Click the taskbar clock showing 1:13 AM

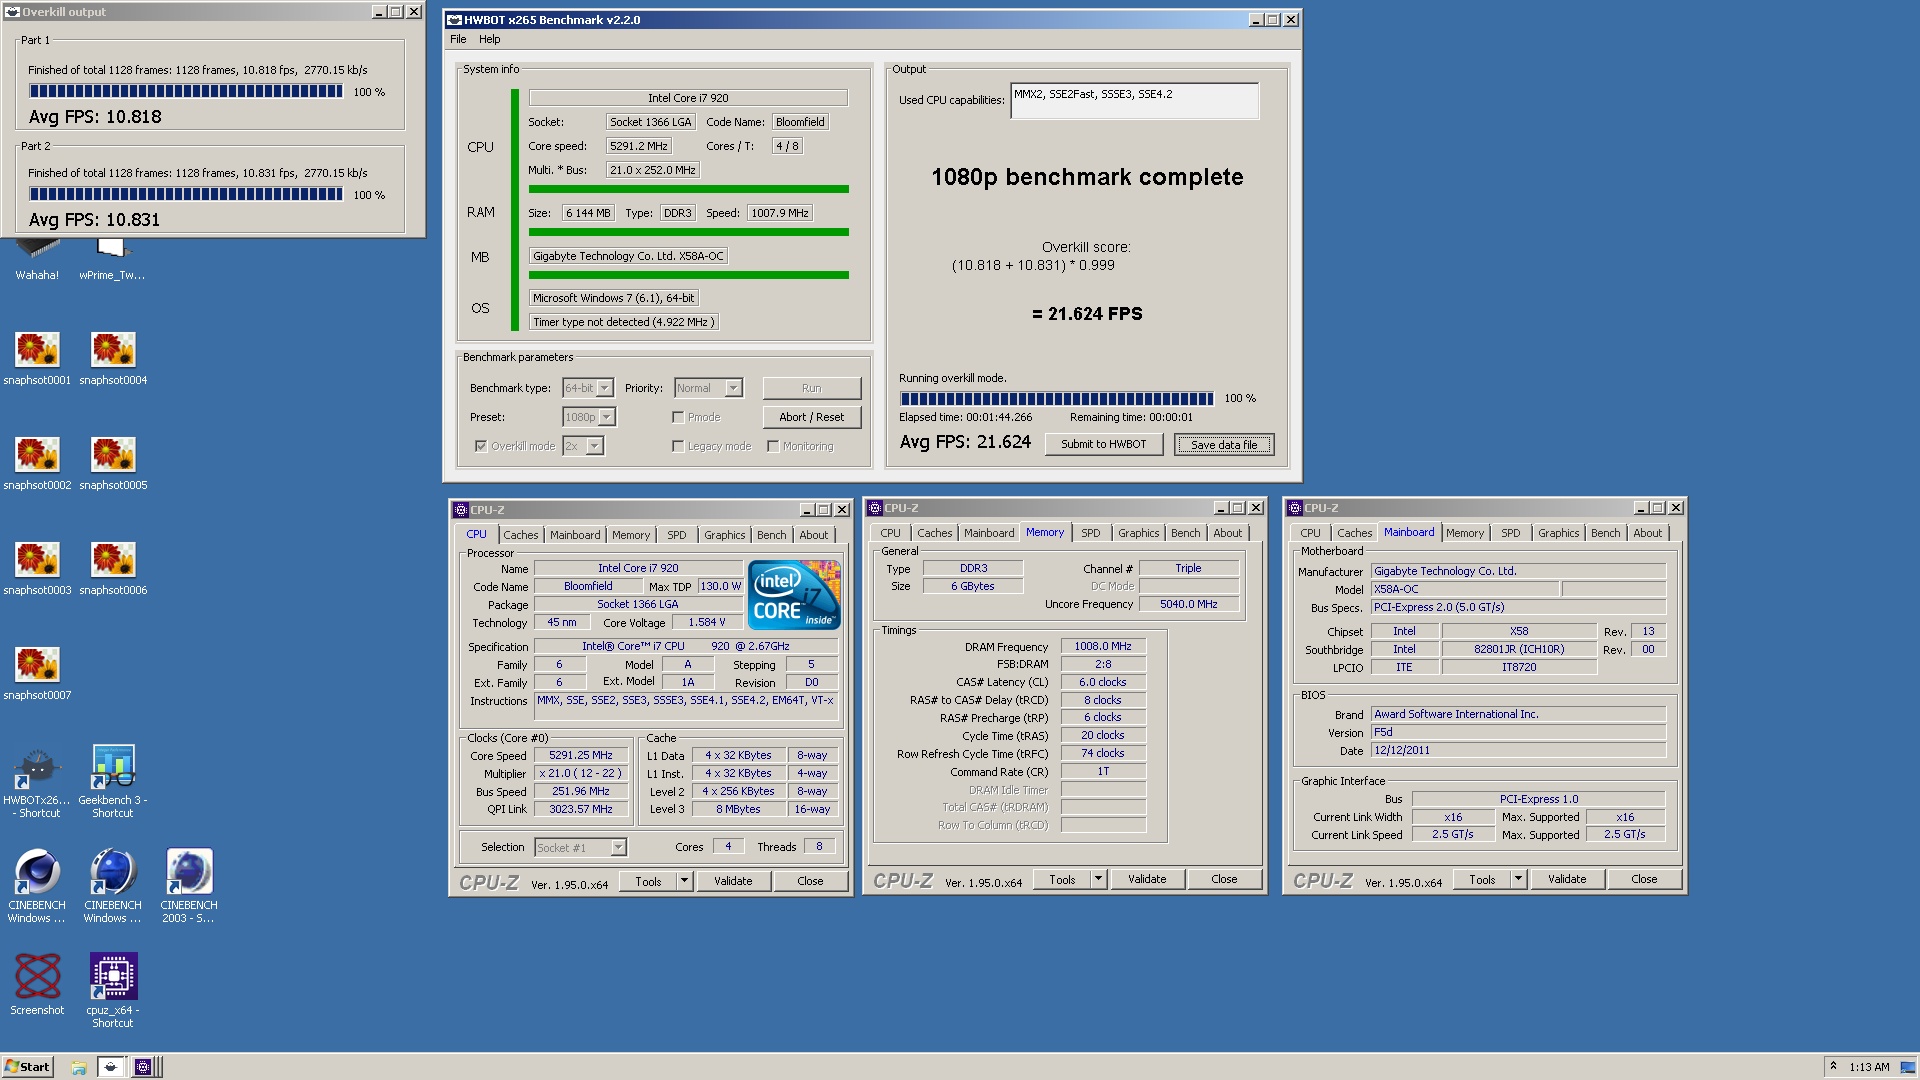[x=1869, y=1067]
